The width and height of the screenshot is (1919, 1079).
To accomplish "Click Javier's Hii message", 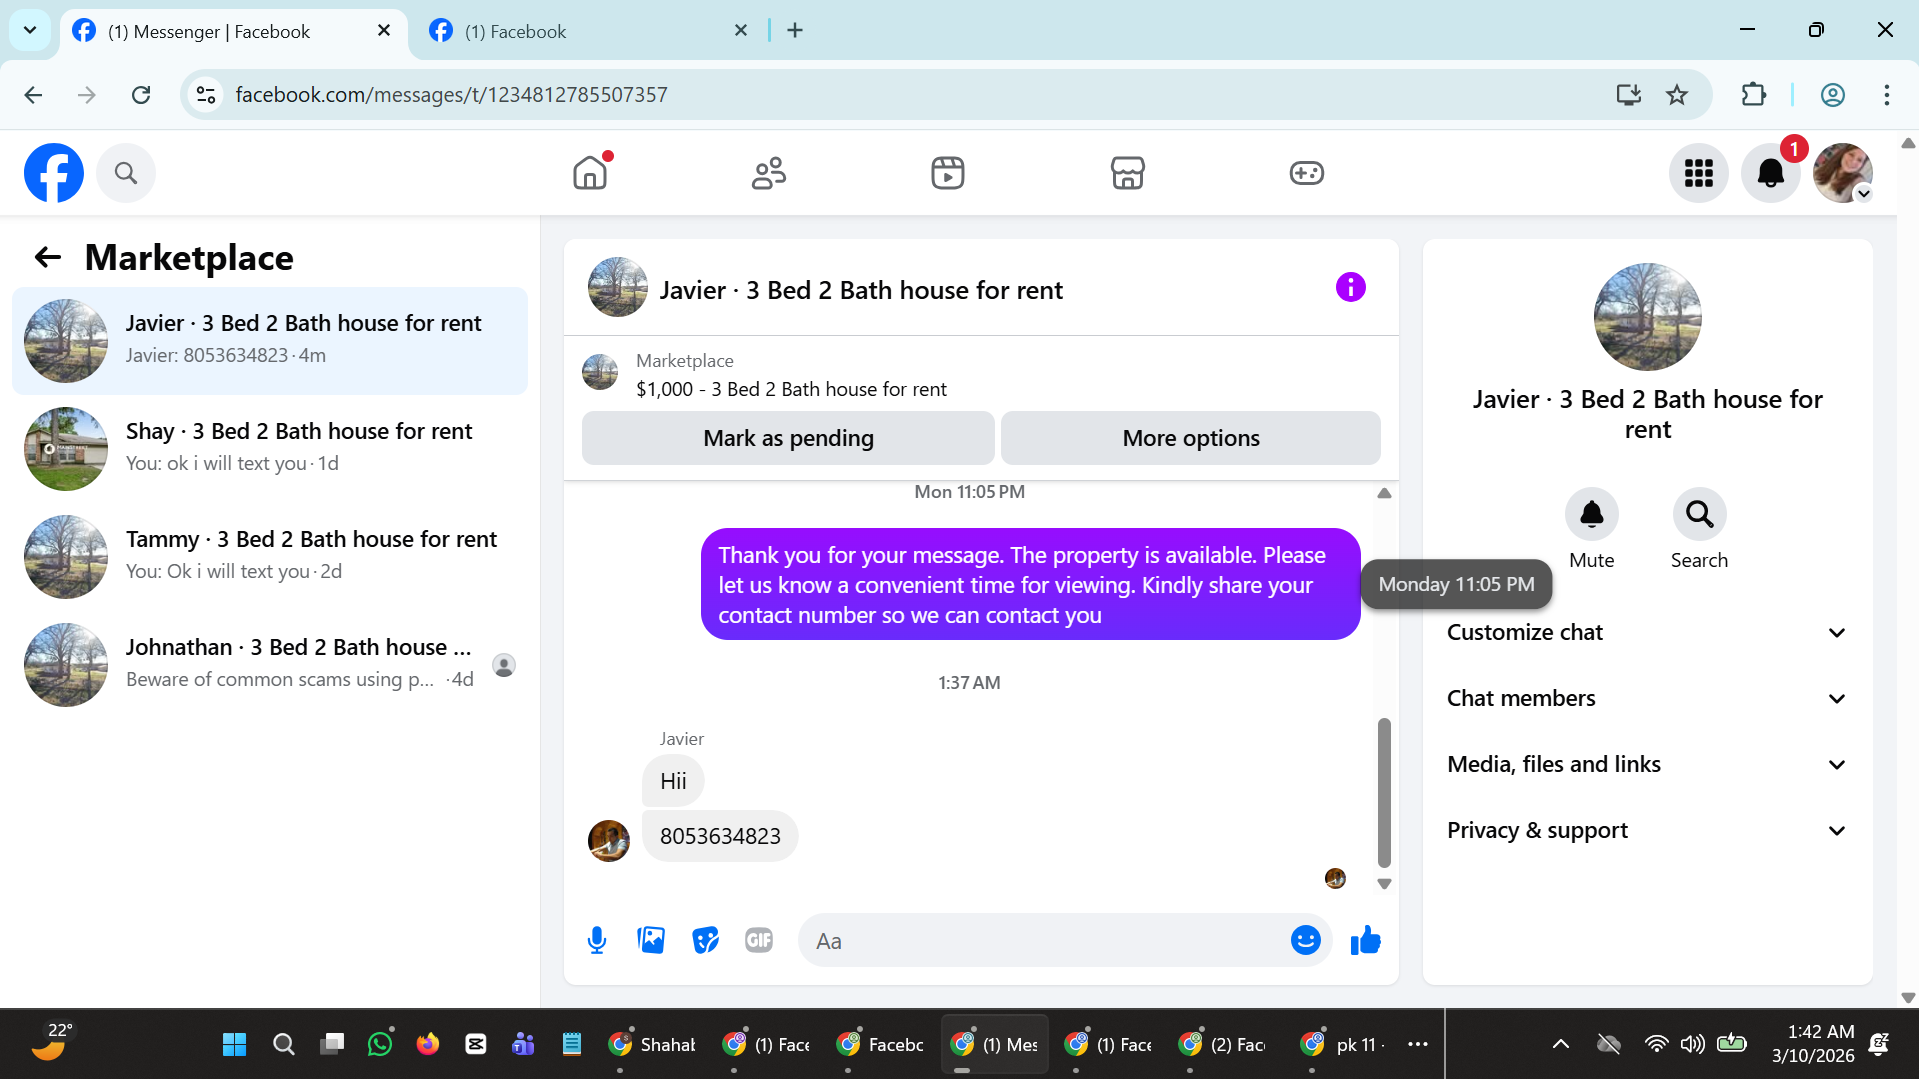I will [673, 781].
